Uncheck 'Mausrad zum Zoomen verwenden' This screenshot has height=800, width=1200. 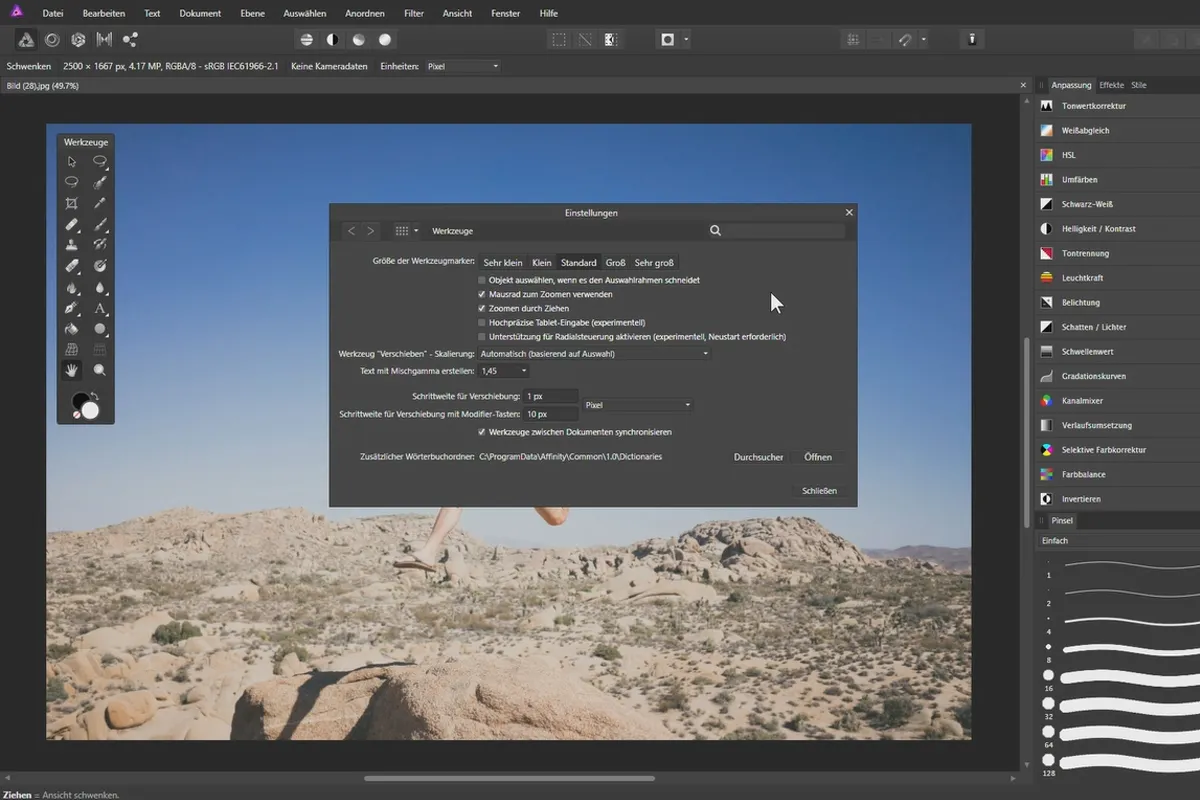(x=482, y=295)
